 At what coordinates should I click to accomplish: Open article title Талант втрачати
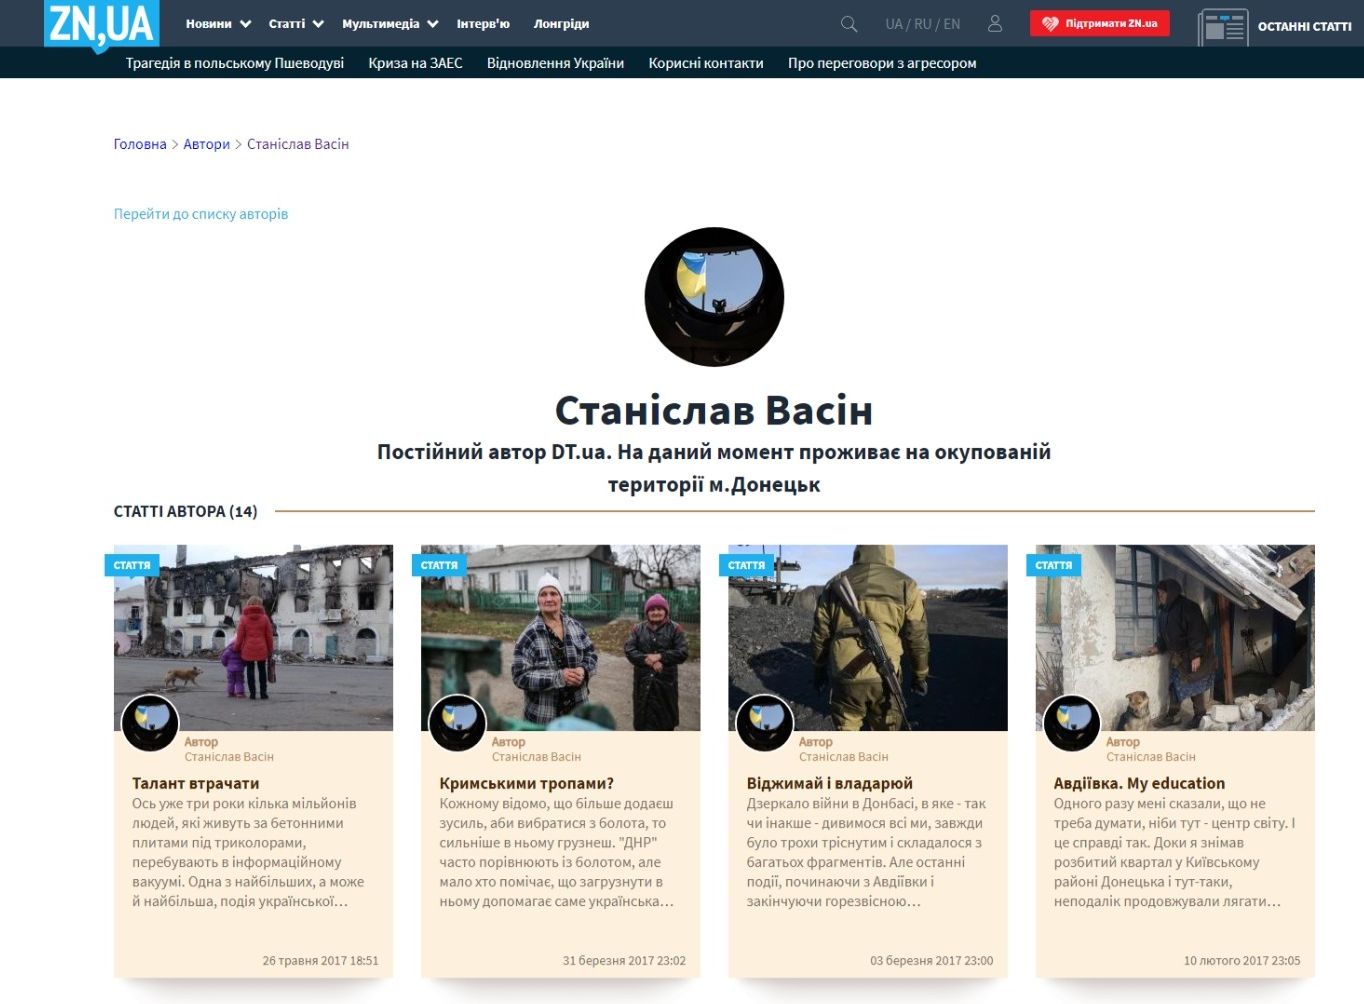(196, 783)
